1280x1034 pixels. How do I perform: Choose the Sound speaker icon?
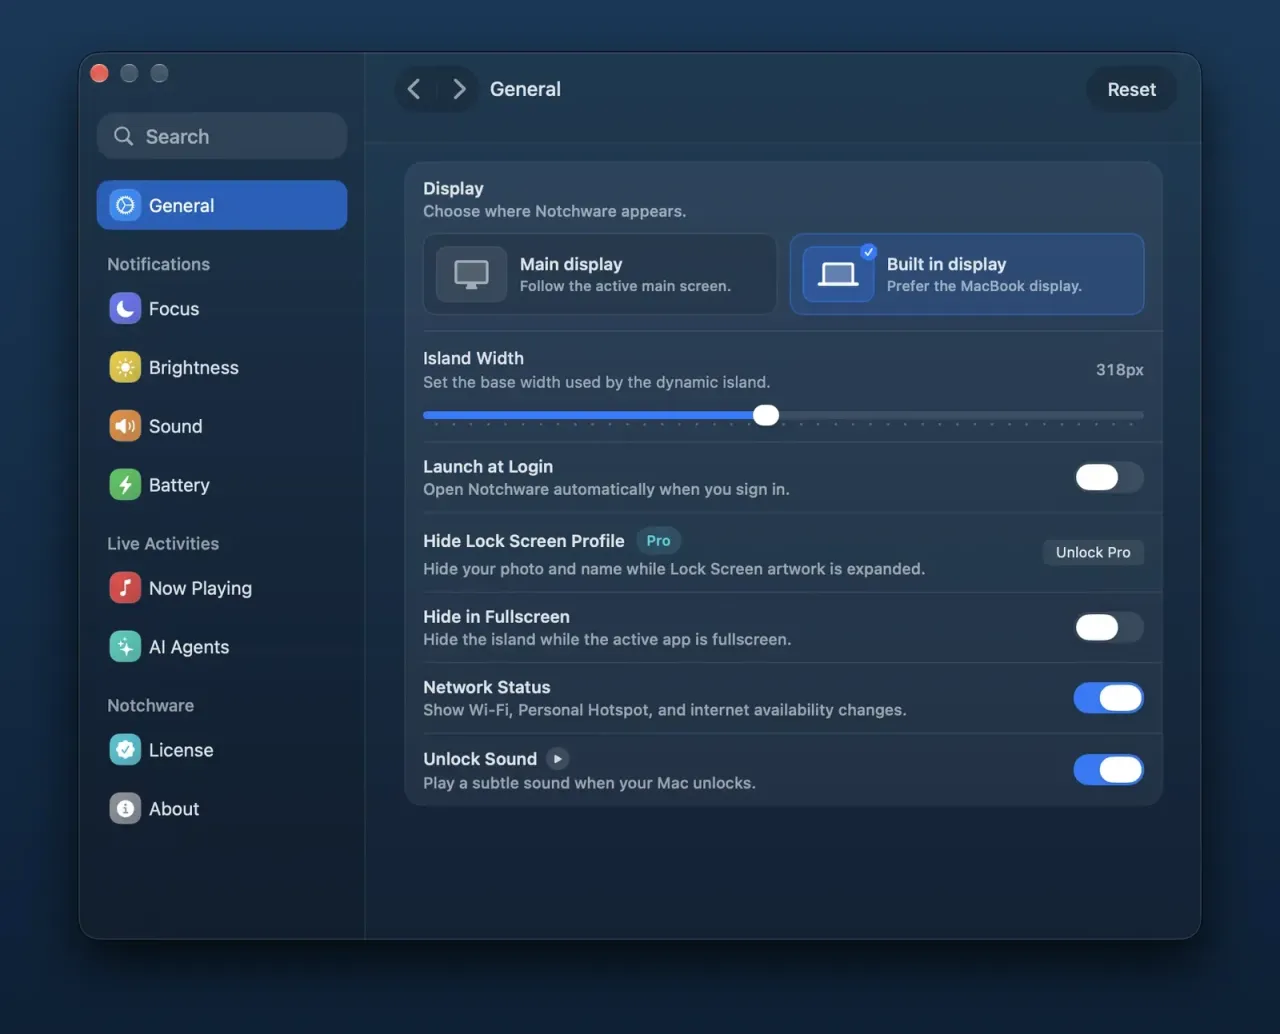125,426
